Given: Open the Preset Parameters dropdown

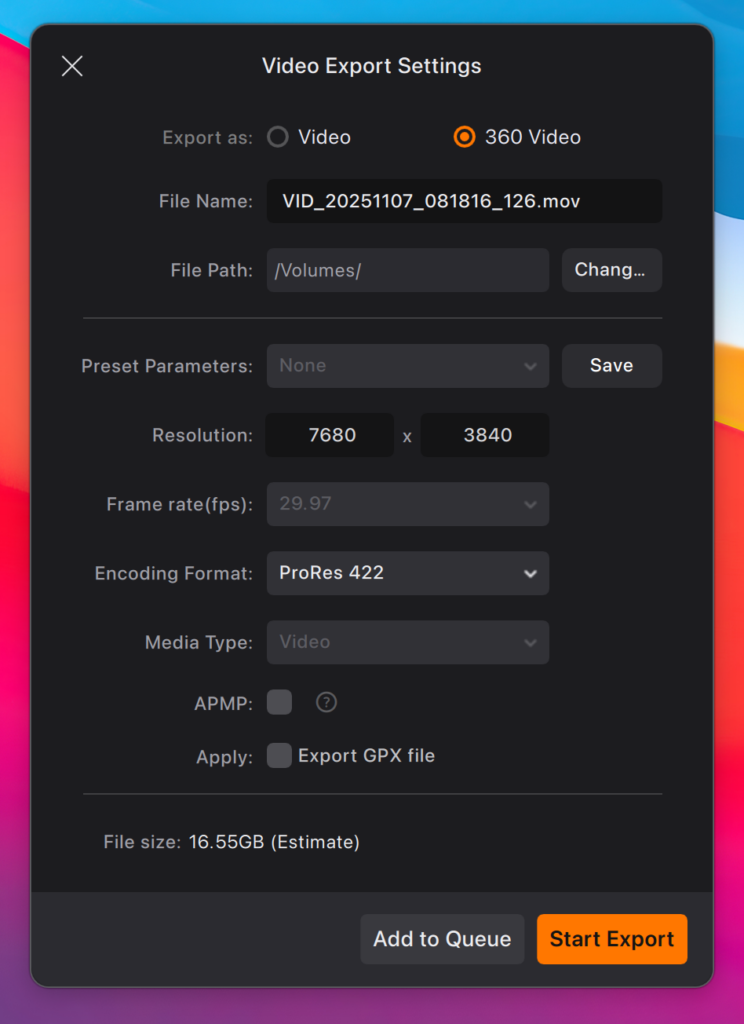Looking at the screenshot, I should [407, 366].
